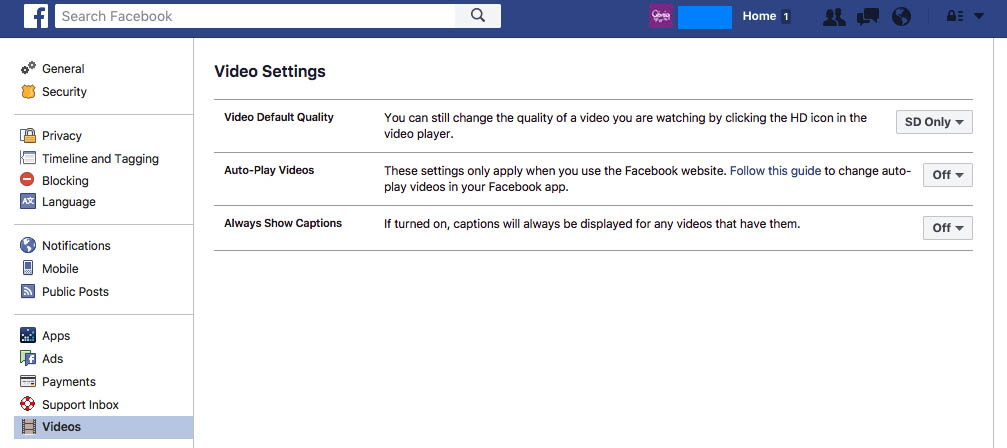
Task: Click the Home notification count badge
Action: tap(786, 17)
